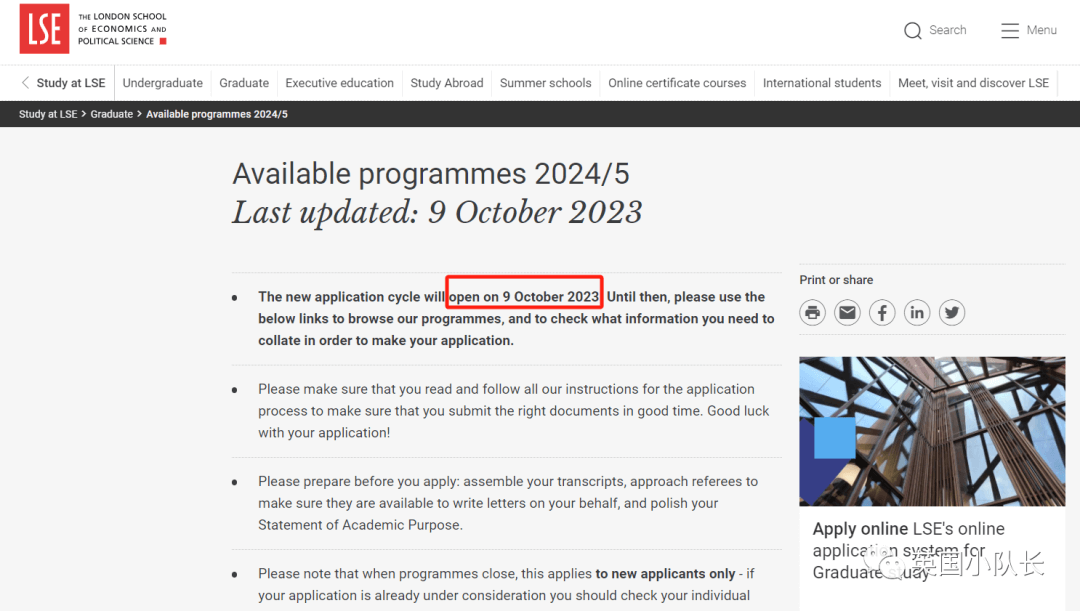Click the 'Statement of Academic Purpose' text
Image resolution: width=1080 pixels, height=611 pixels.
click(x=358, y=525)
